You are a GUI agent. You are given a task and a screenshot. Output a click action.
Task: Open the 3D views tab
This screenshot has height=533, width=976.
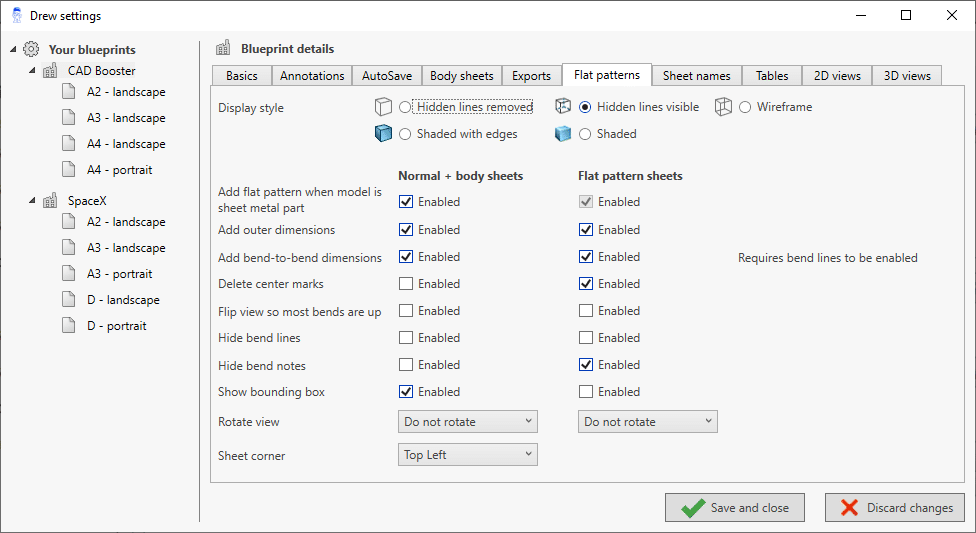pyautogui.click(x=906, y=76)
